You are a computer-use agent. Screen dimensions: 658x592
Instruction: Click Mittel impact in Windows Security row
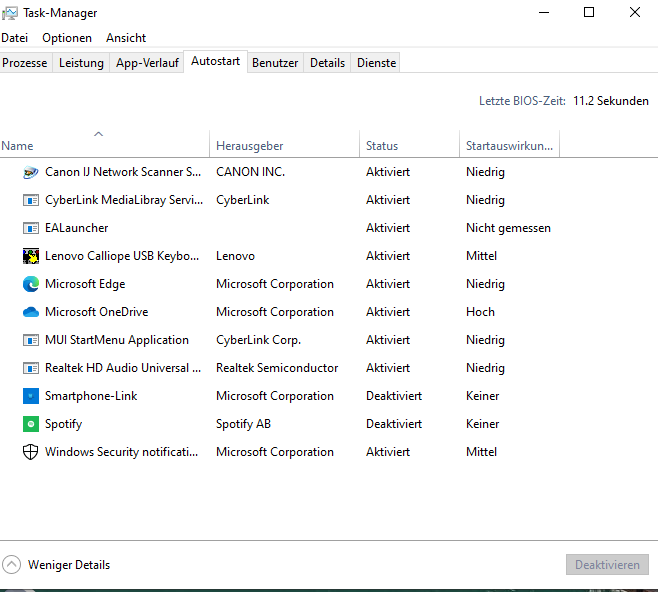pyautogui.click(x=481, y=452)
